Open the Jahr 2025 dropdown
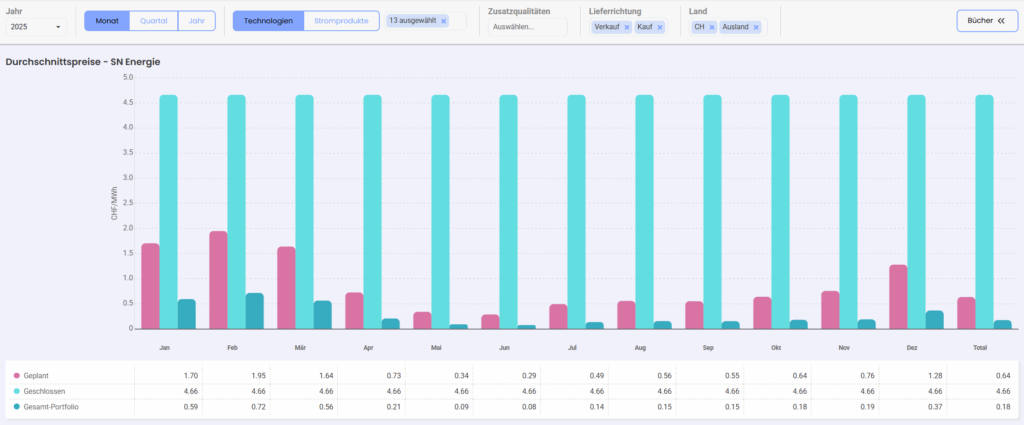The width and height of the screenshot is (1024, 425). [x=37, y=27]
